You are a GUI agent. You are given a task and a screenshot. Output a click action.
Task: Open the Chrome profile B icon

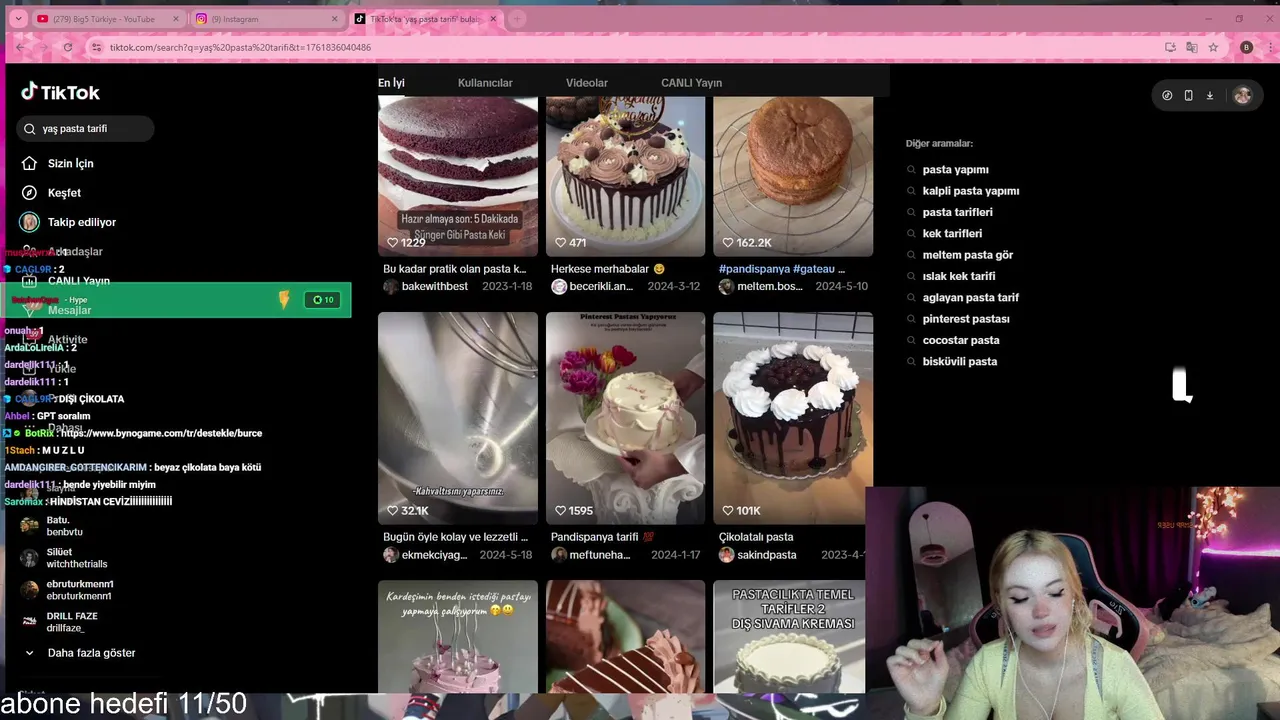click(1246, 47)
